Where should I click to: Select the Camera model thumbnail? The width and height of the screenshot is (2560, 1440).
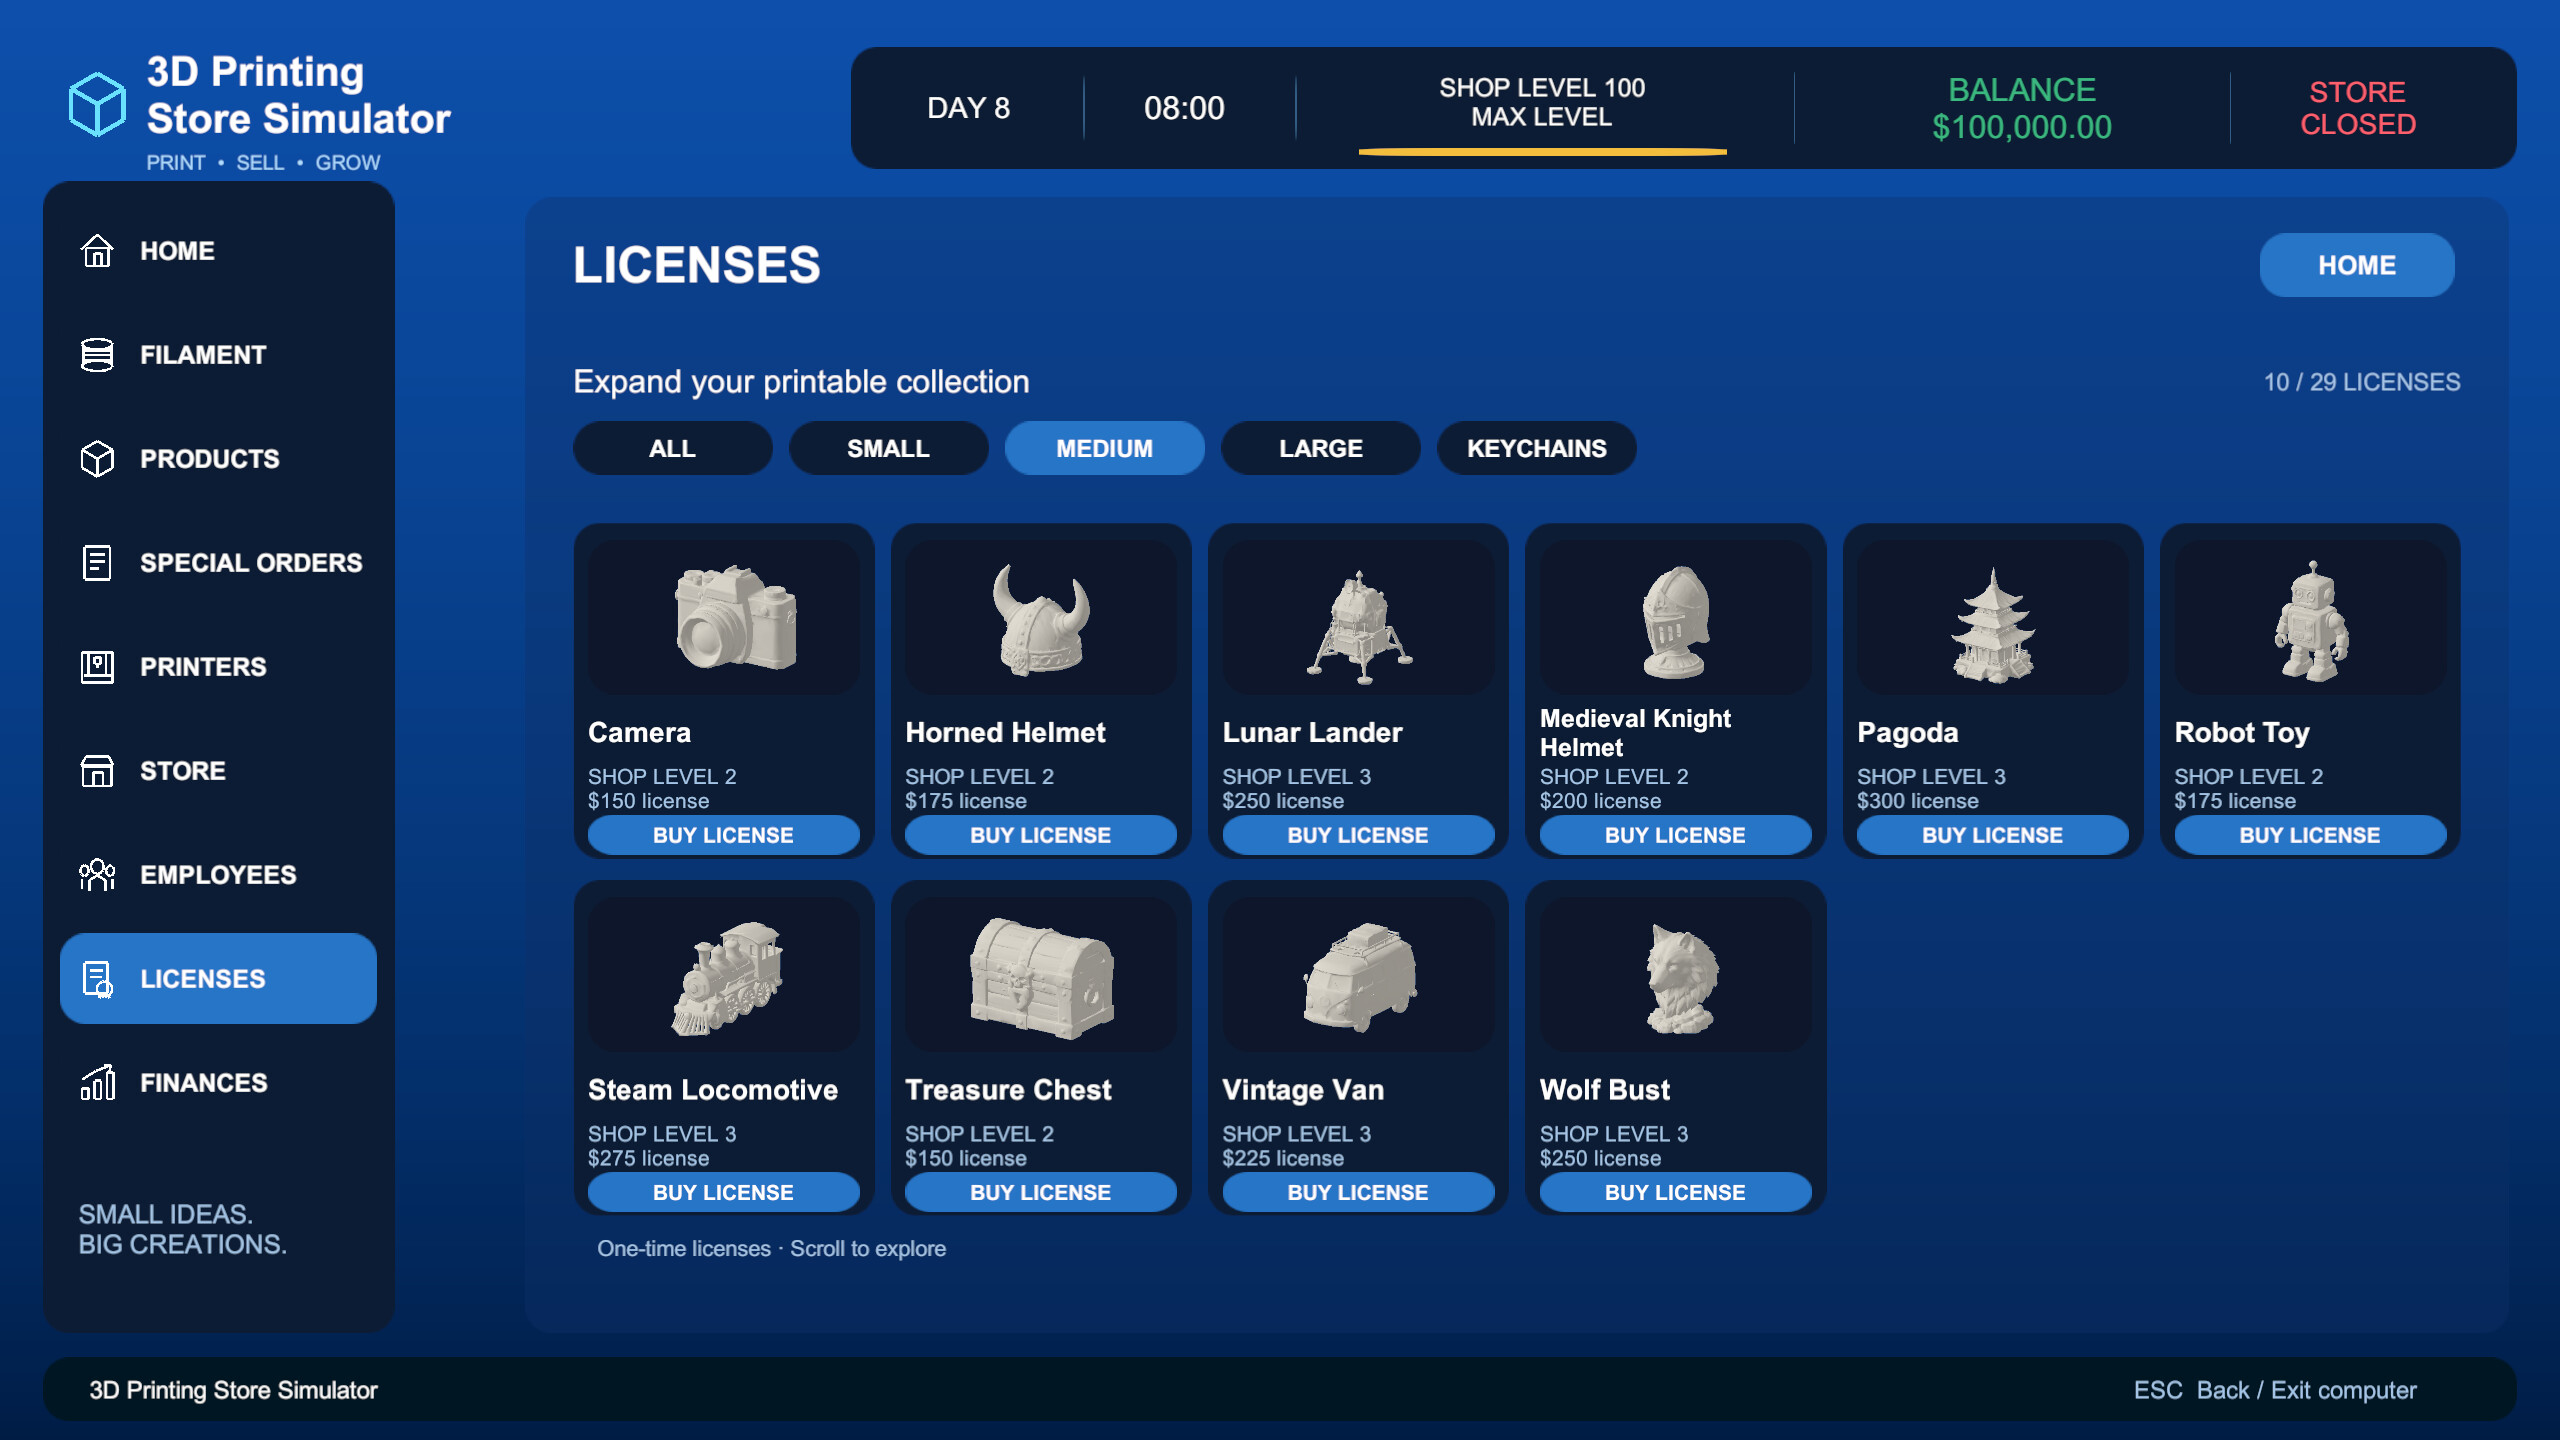pyautogui.click(x=724, y=618)
